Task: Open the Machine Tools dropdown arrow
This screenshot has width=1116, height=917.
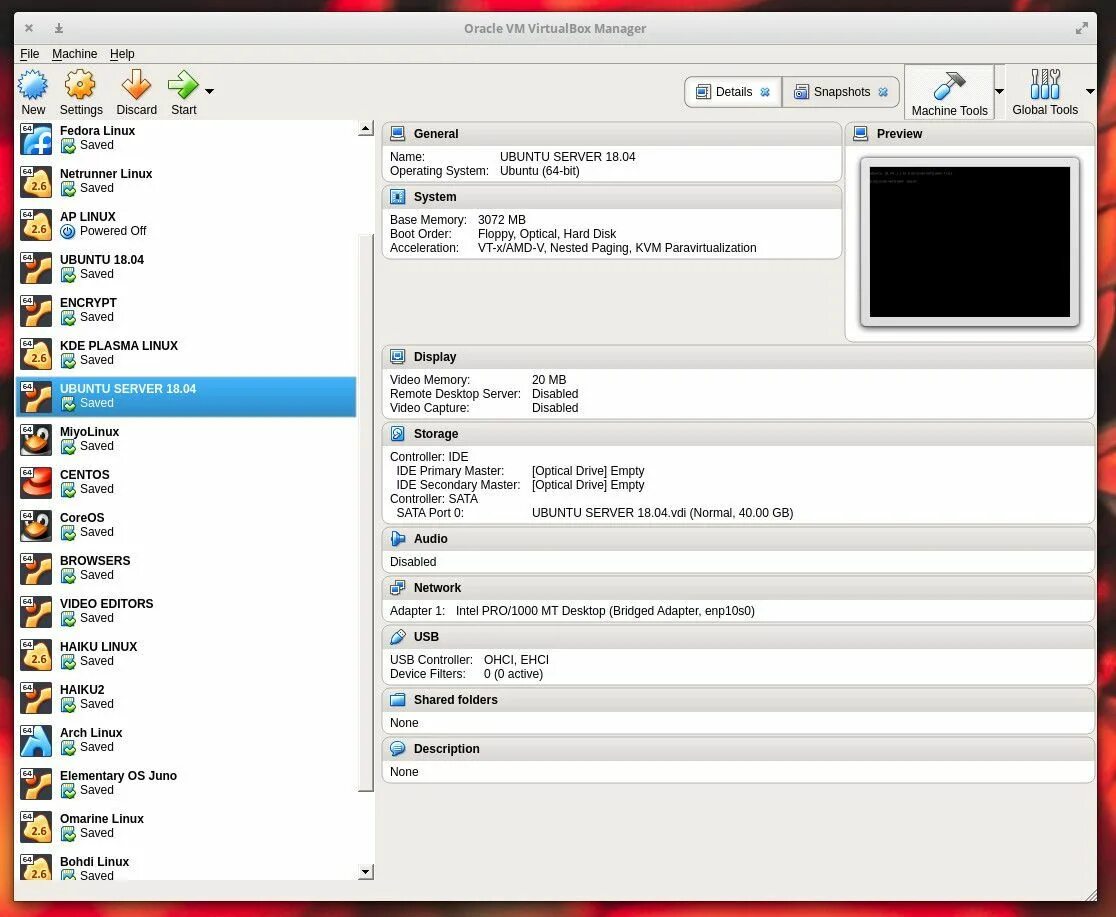Action: coord(999,91)
